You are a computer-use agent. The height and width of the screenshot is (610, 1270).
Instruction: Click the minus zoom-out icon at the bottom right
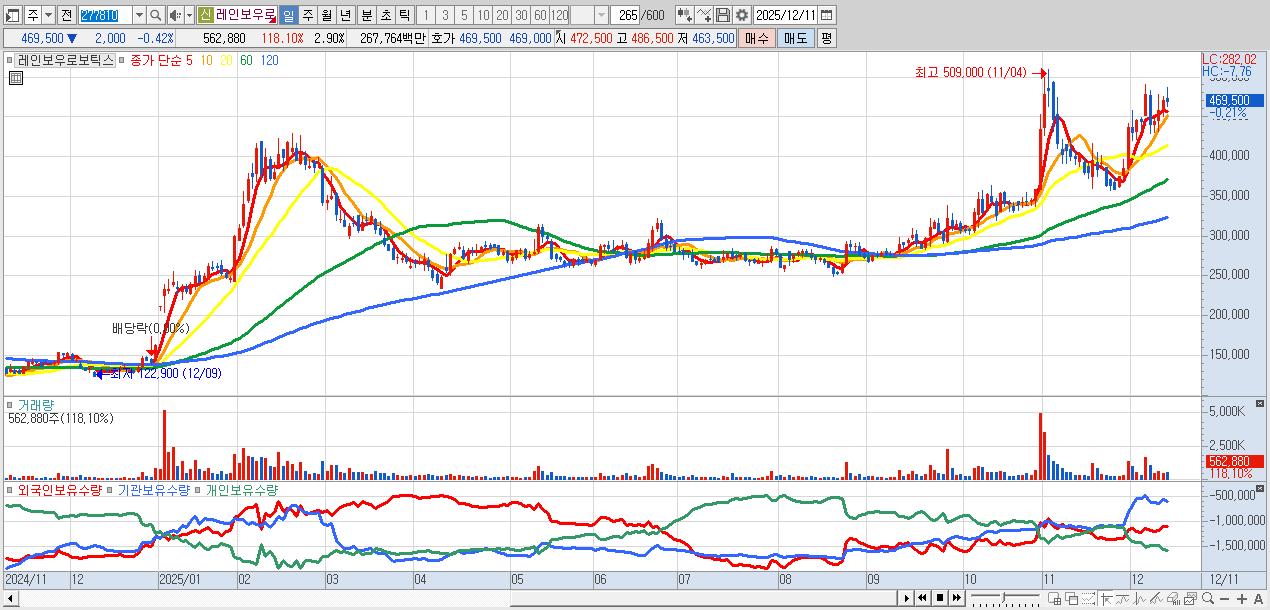click(x=1225, y=598)
